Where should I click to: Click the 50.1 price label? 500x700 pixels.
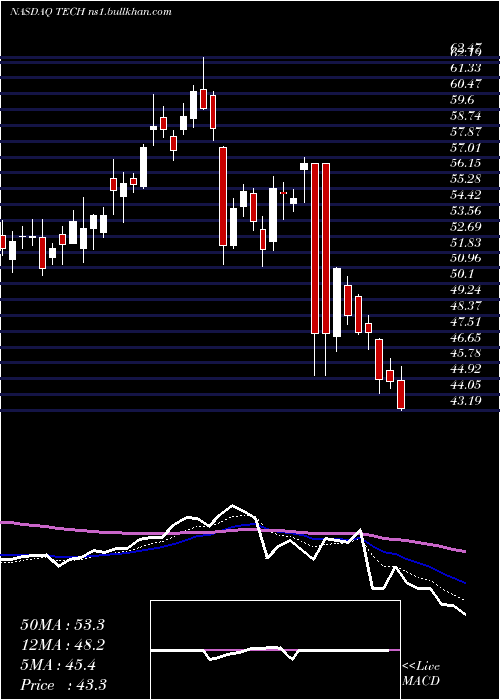pyautogui.click(x=462, y=274)
